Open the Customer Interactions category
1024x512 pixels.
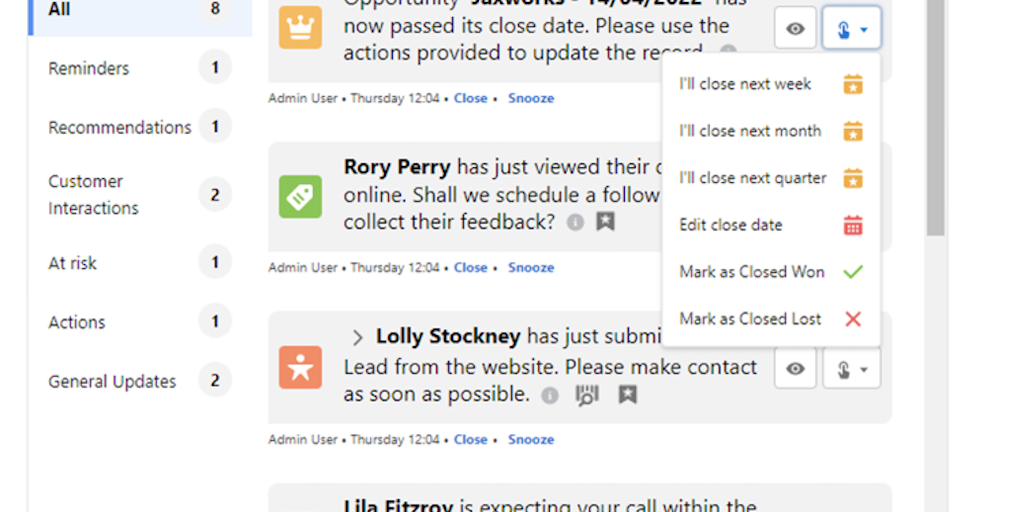[95, 195]
